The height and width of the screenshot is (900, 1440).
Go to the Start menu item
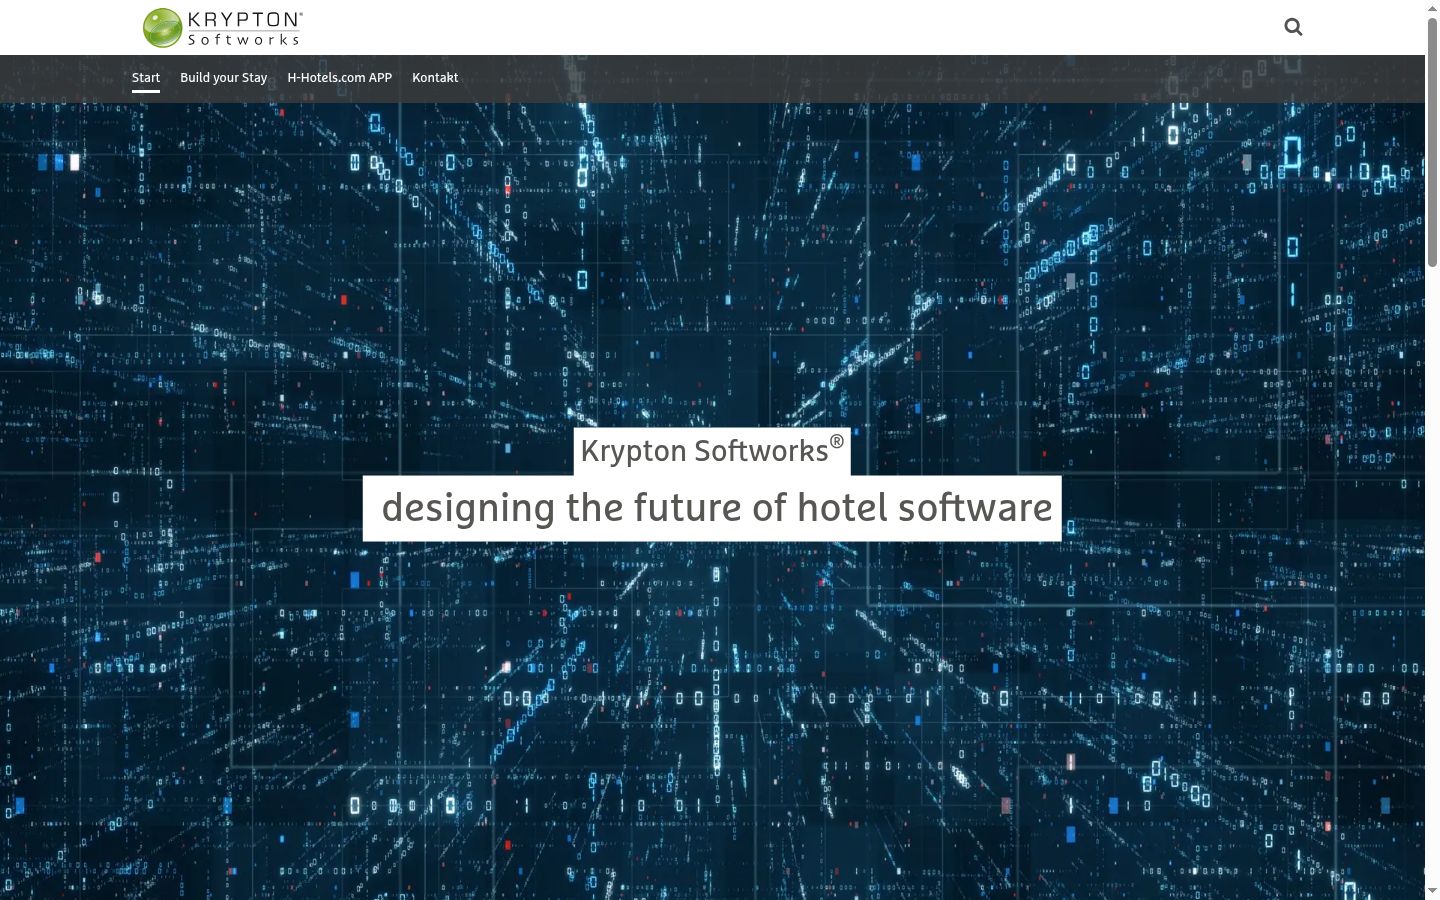146,78
